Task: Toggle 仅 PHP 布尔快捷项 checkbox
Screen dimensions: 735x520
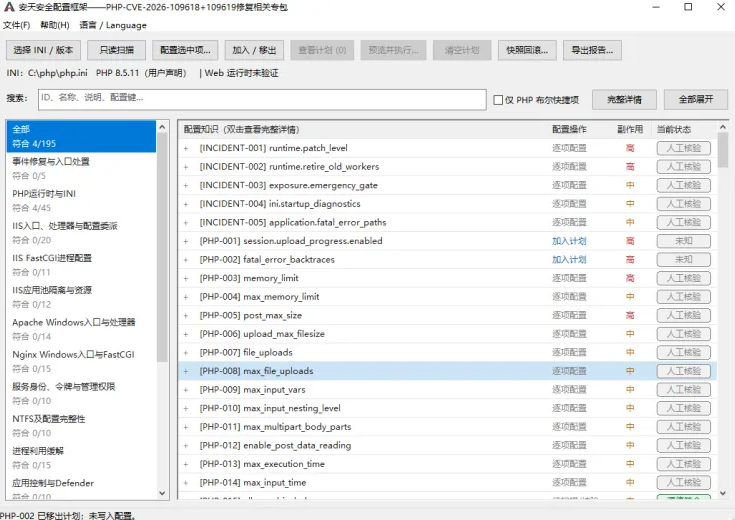Action: (498, 100)
